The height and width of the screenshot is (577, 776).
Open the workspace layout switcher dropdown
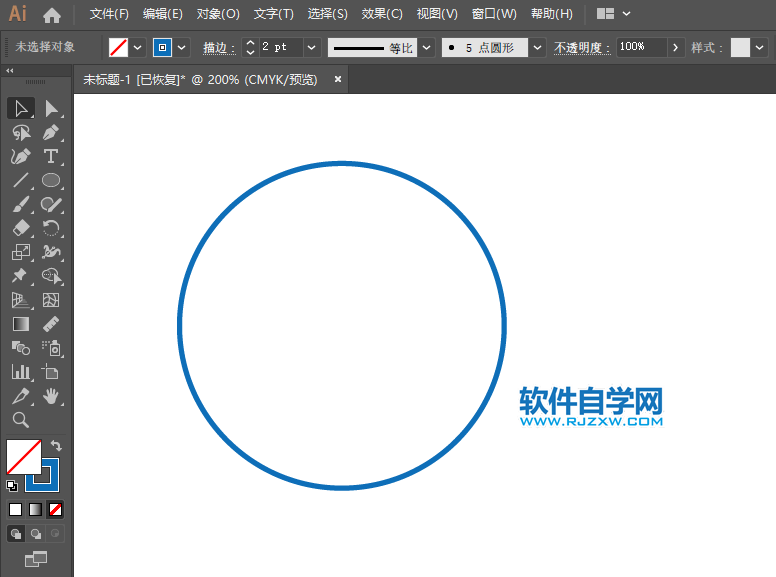coord(626,14)
